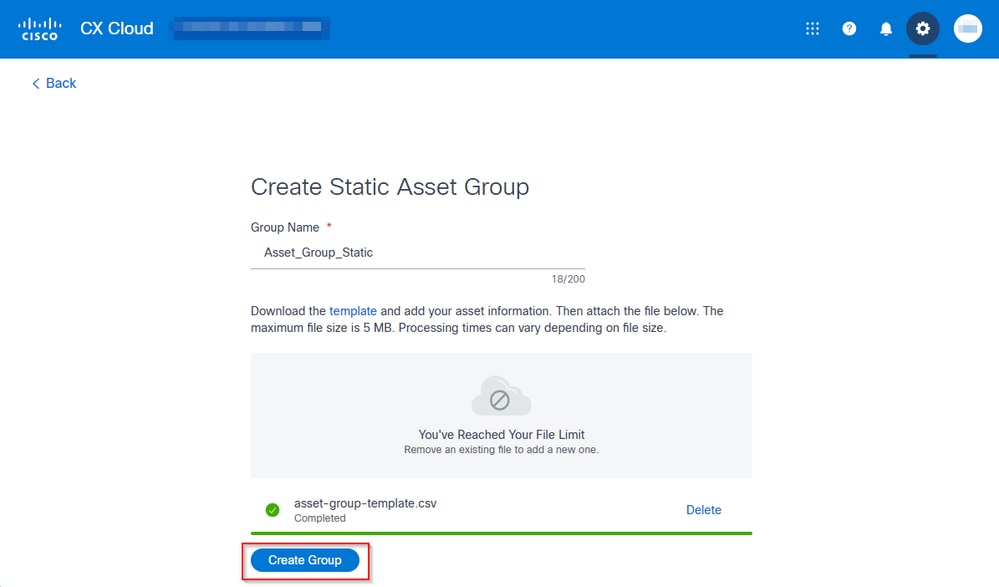
Task: Click the Remove an existing file hint text
Action: 501,450
